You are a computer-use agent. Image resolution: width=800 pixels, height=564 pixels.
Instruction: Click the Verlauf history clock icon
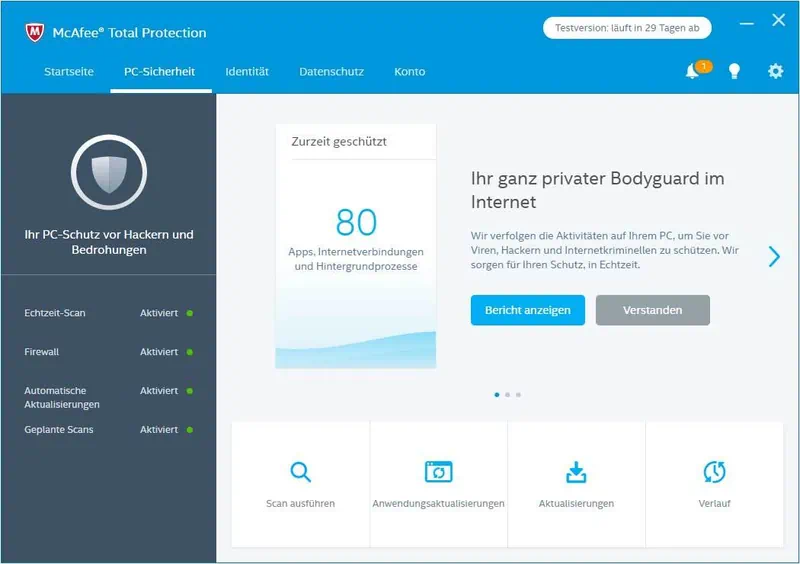(x=714, y=472)
